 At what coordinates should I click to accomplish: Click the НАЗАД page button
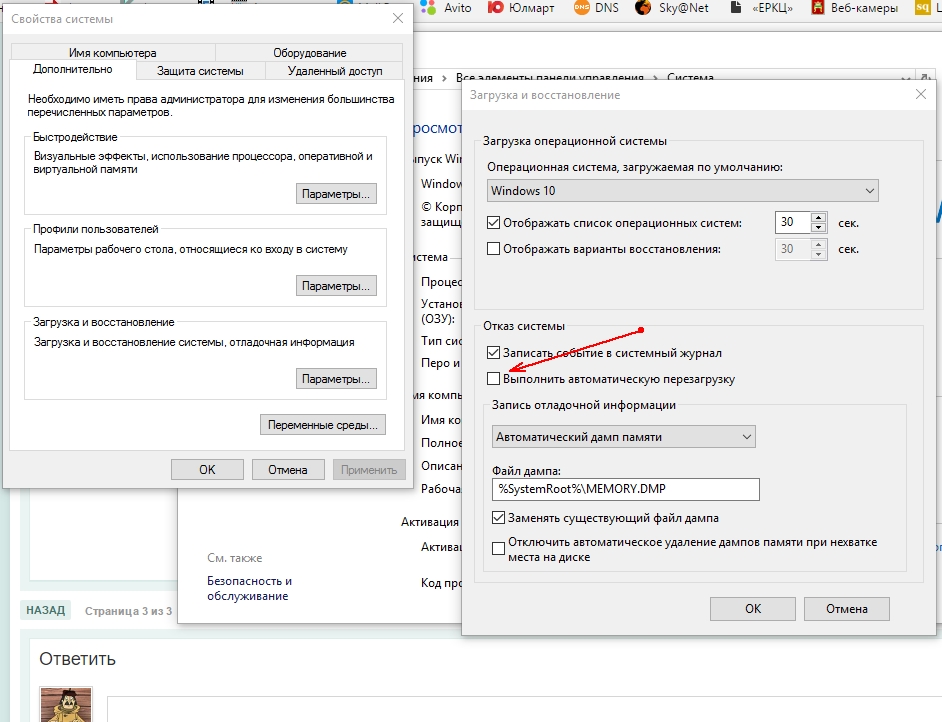click(x=46, y=610)
